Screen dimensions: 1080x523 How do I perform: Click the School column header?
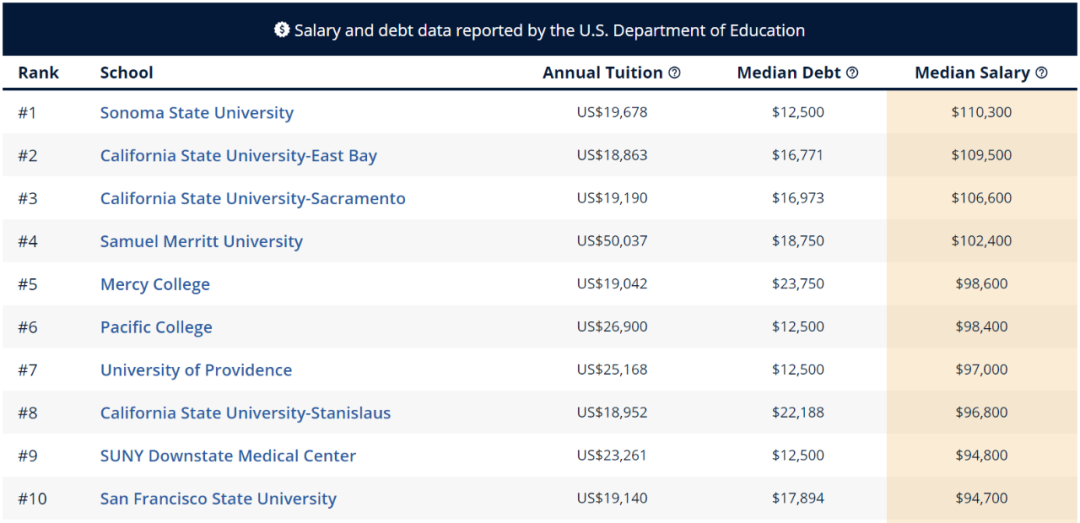127,73
